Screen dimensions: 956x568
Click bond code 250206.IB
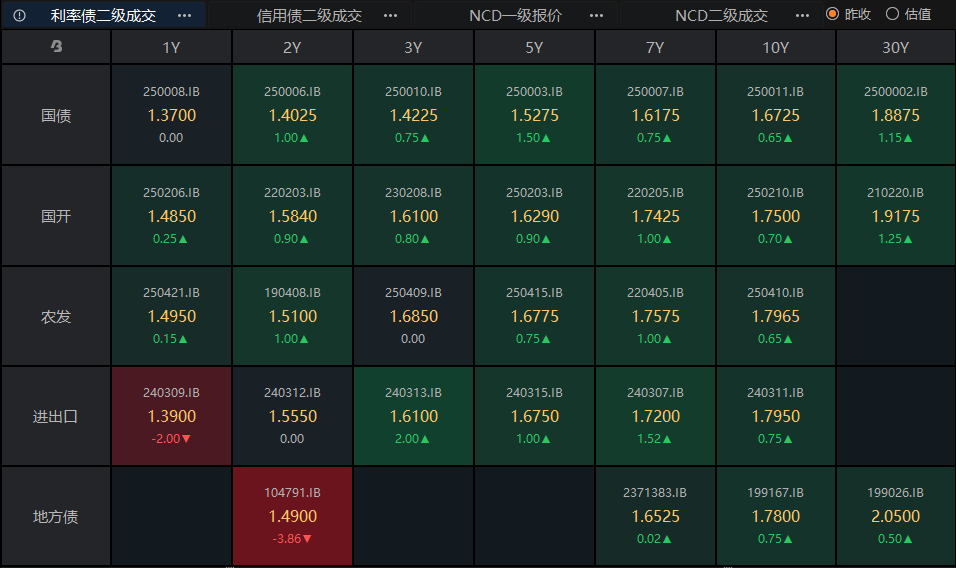[x=171, y=193]
